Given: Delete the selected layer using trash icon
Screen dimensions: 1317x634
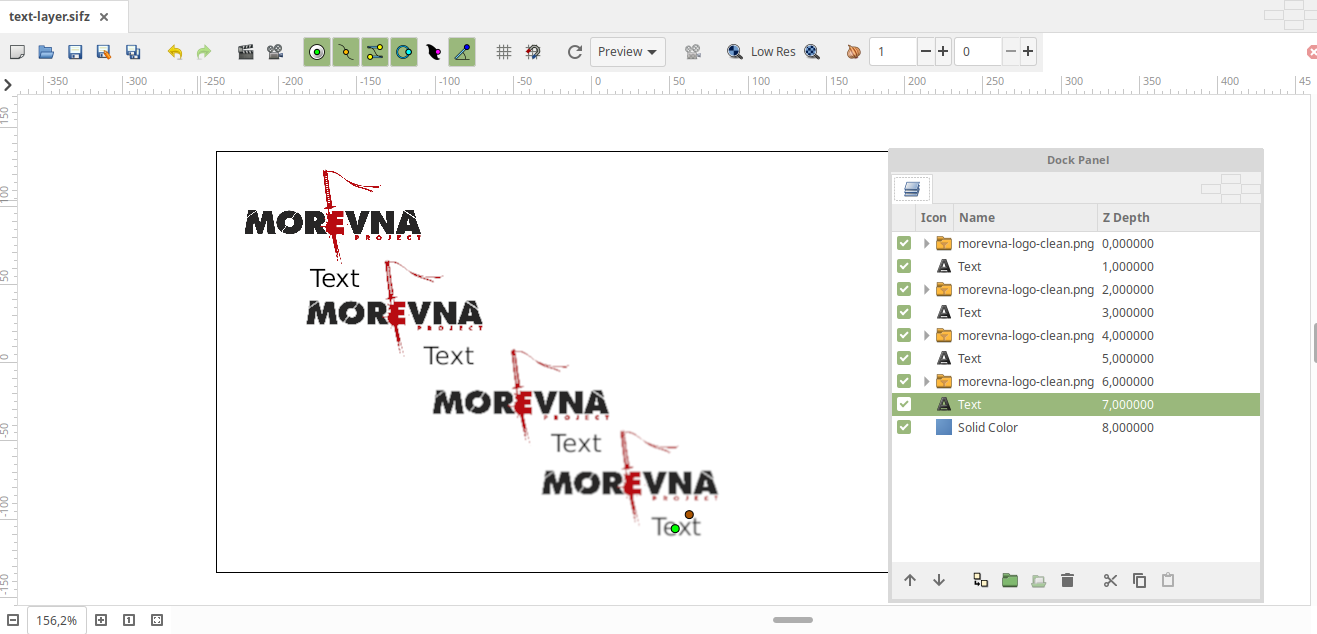Looking at the screenshot, I should pos(1067,580).
